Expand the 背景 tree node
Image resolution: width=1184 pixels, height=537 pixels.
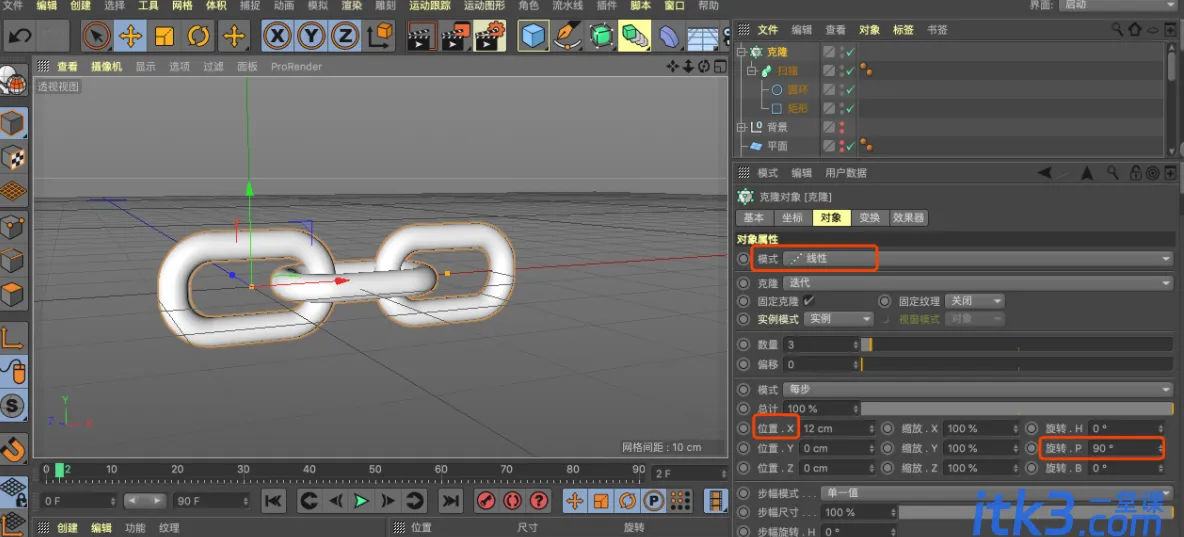pos(741,127)
